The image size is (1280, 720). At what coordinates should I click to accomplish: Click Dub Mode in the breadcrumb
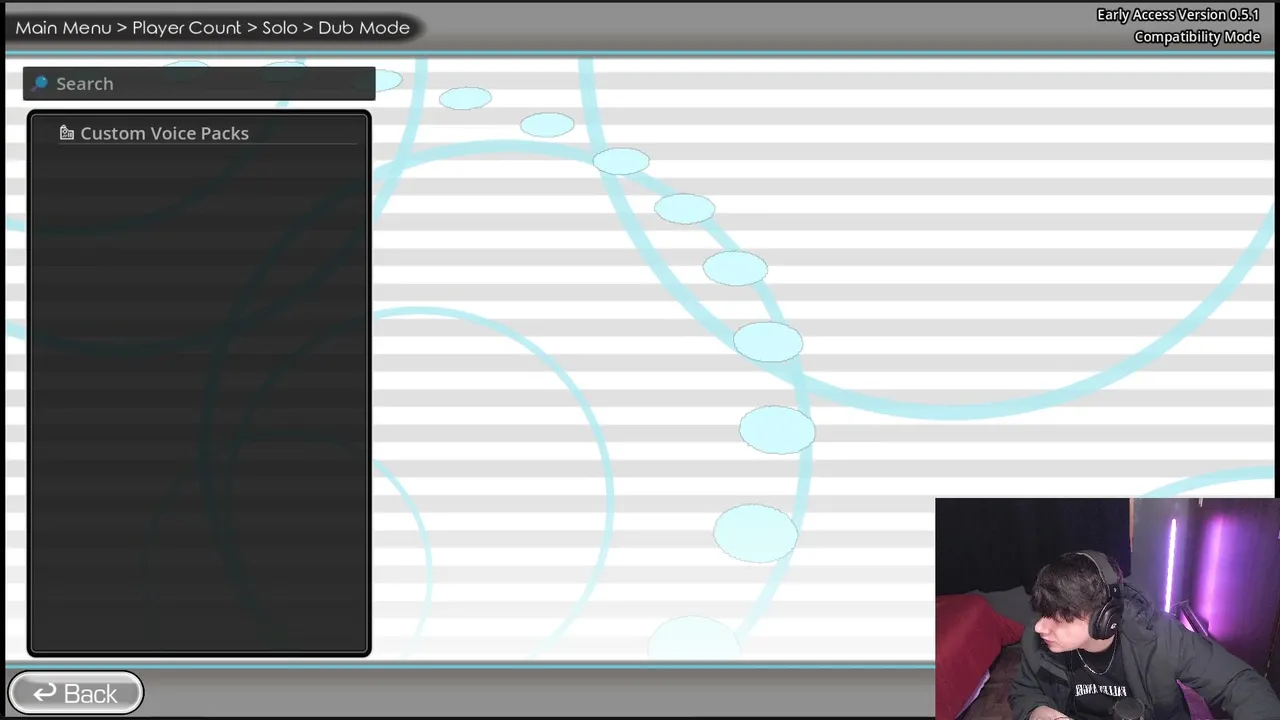[x=364, y=28]
